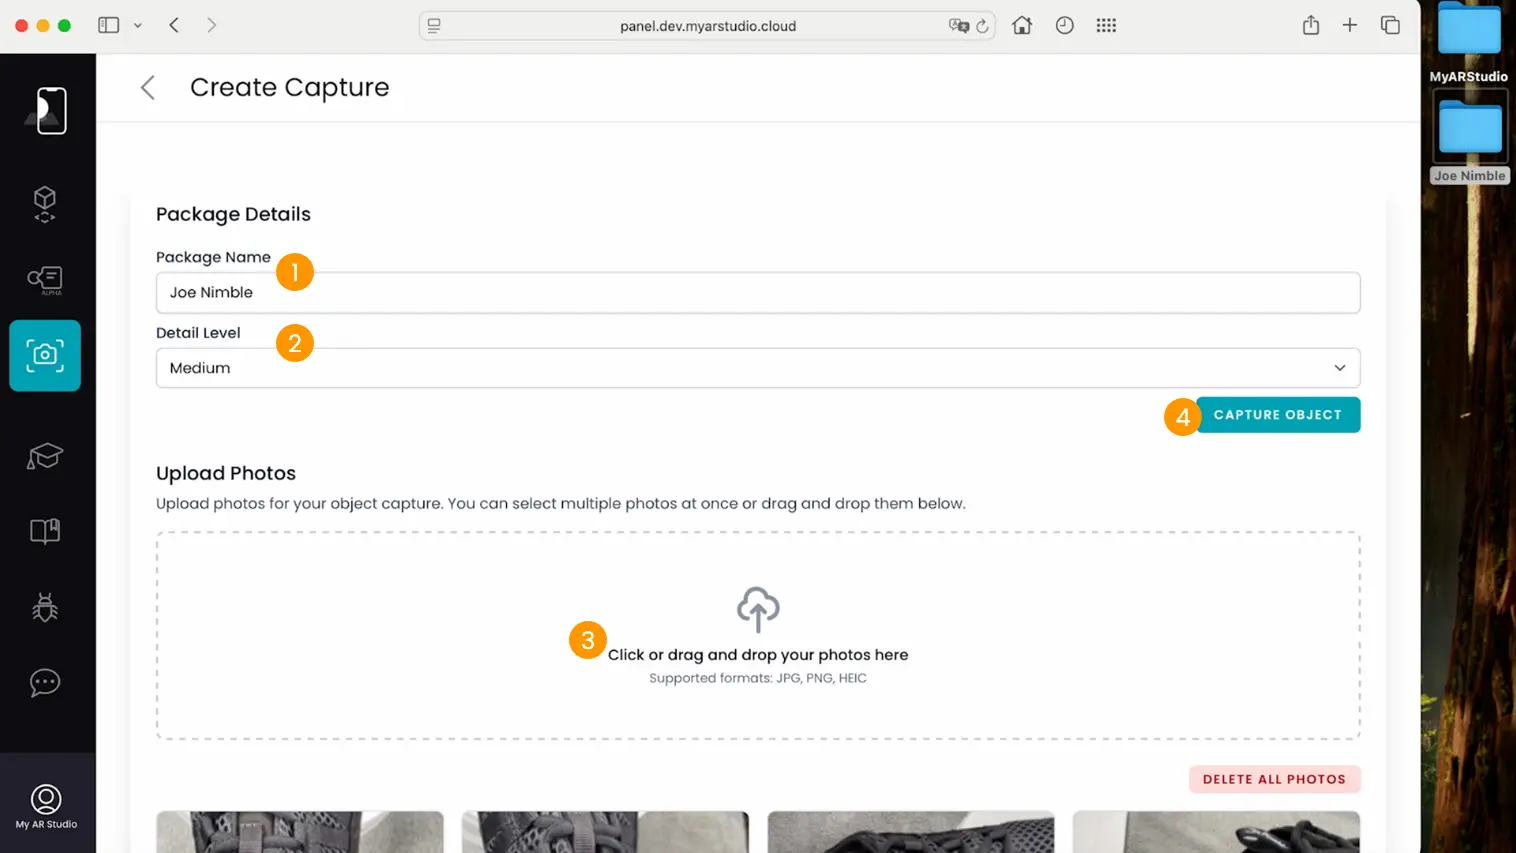Open the 3D object cube sidebar icon
Image resolution: width=1516 pixels, height=853 pixels.
[45, 203]
